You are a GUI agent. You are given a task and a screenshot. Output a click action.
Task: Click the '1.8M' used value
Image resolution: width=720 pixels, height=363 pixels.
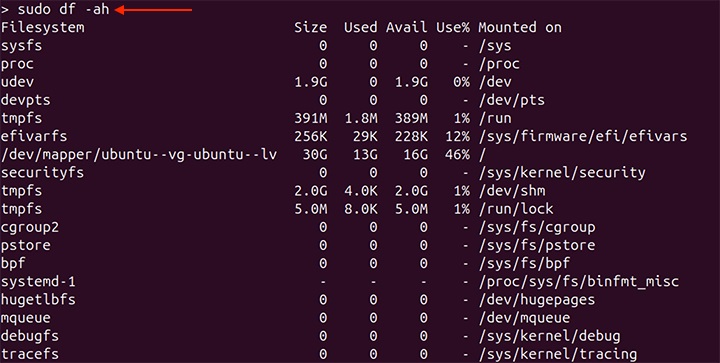pyautogui.click(x=361, y=118)
